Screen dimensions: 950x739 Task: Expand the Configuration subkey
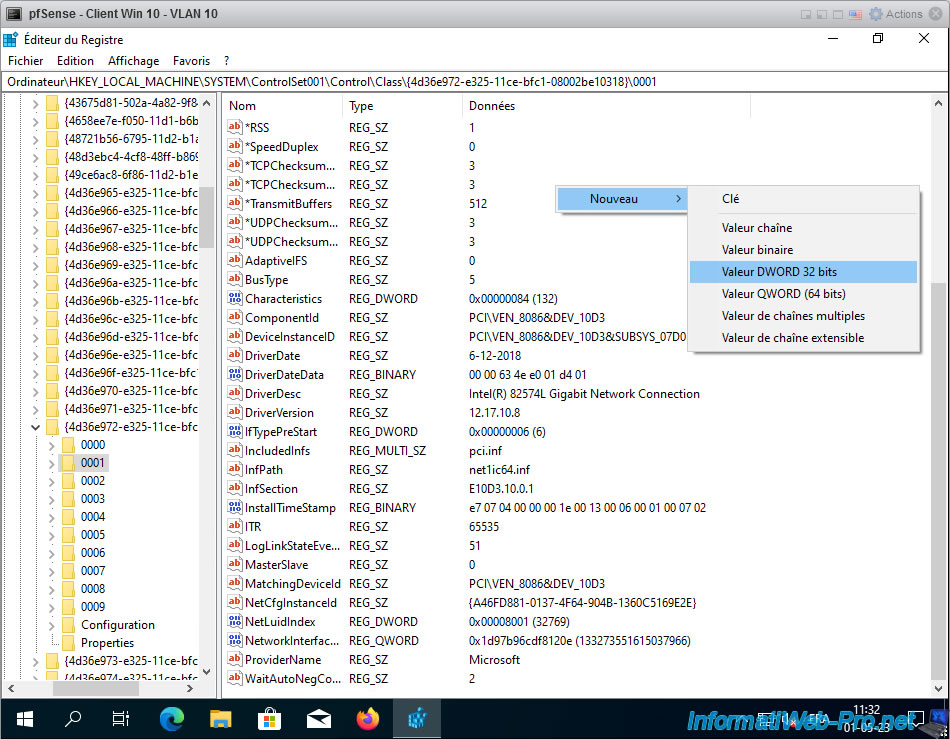tap(51, 625)
